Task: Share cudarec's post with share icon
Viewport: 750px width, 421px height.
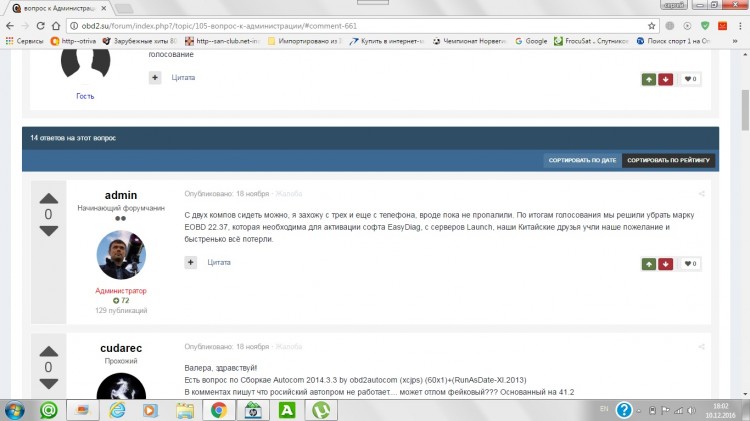Action: 701,347
